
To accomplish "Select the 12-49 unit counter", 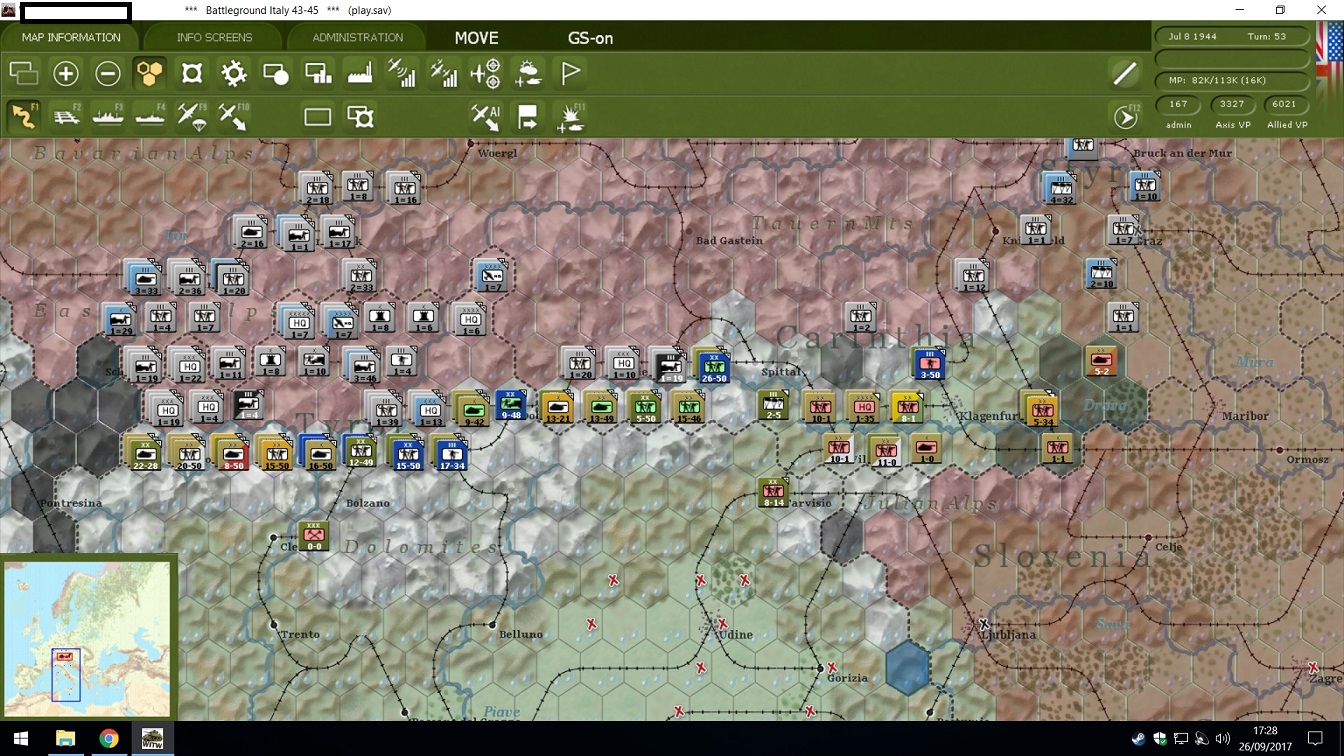I will [361, 451].
